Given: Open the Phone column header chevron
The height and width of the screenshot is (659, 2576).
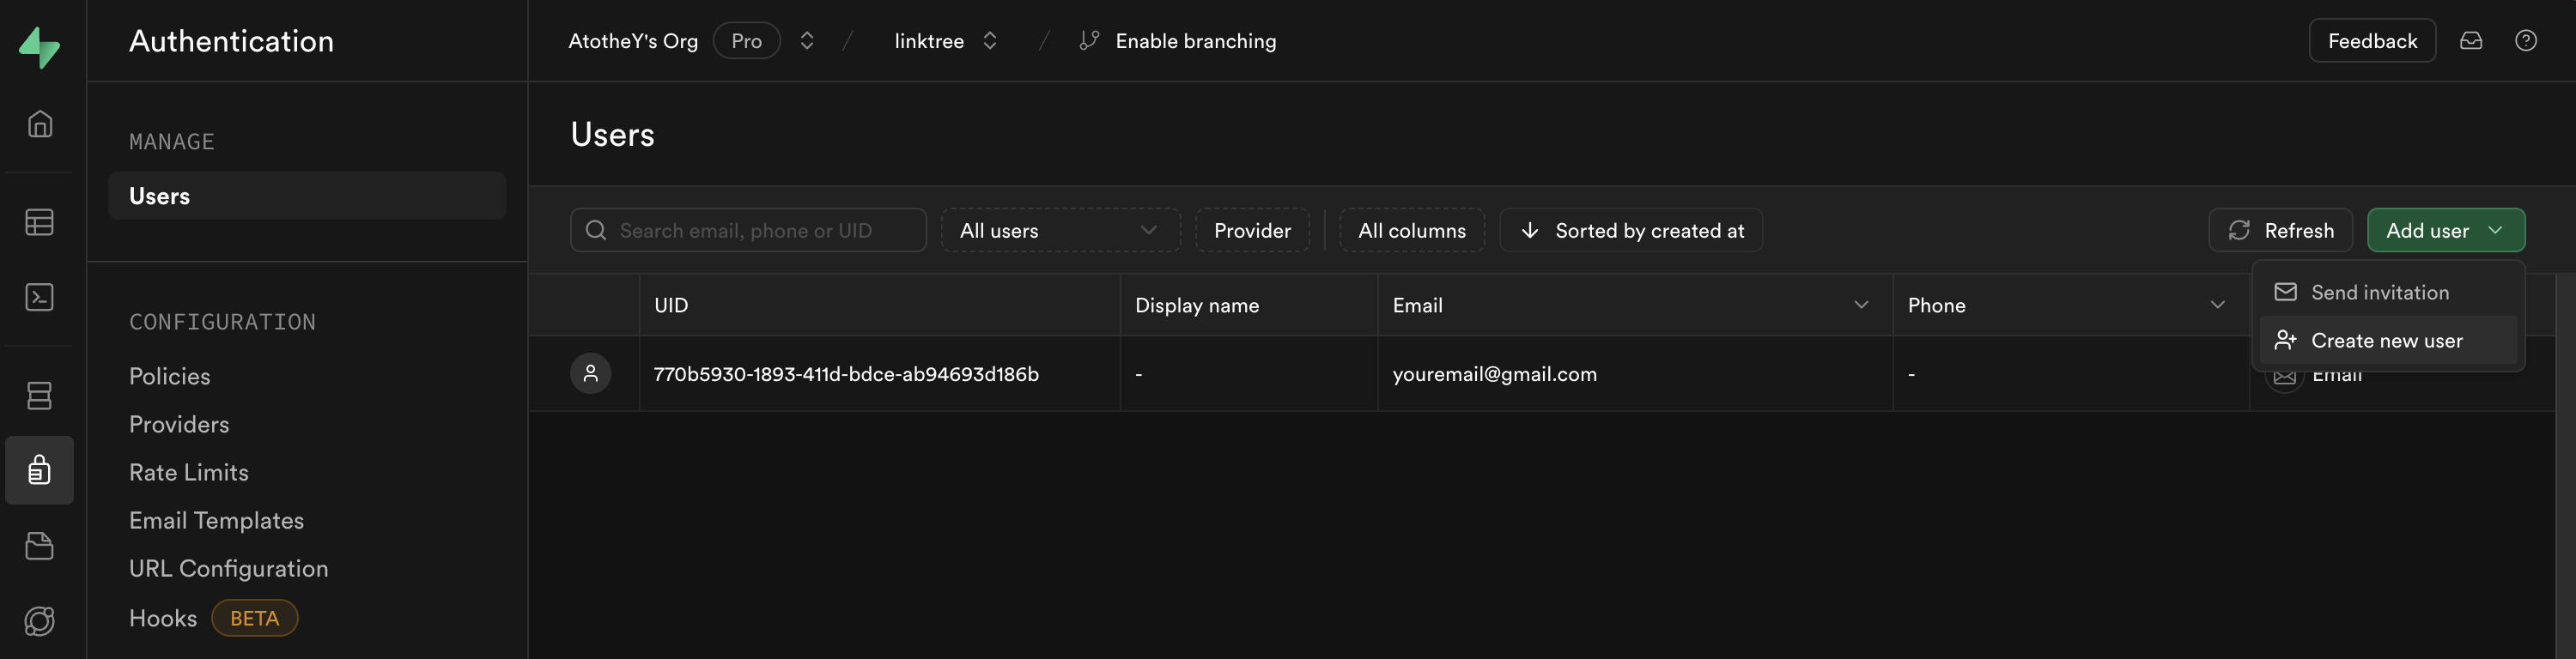Looking at the screenshot, I should pyautogui.click(x=2216, y=305).
